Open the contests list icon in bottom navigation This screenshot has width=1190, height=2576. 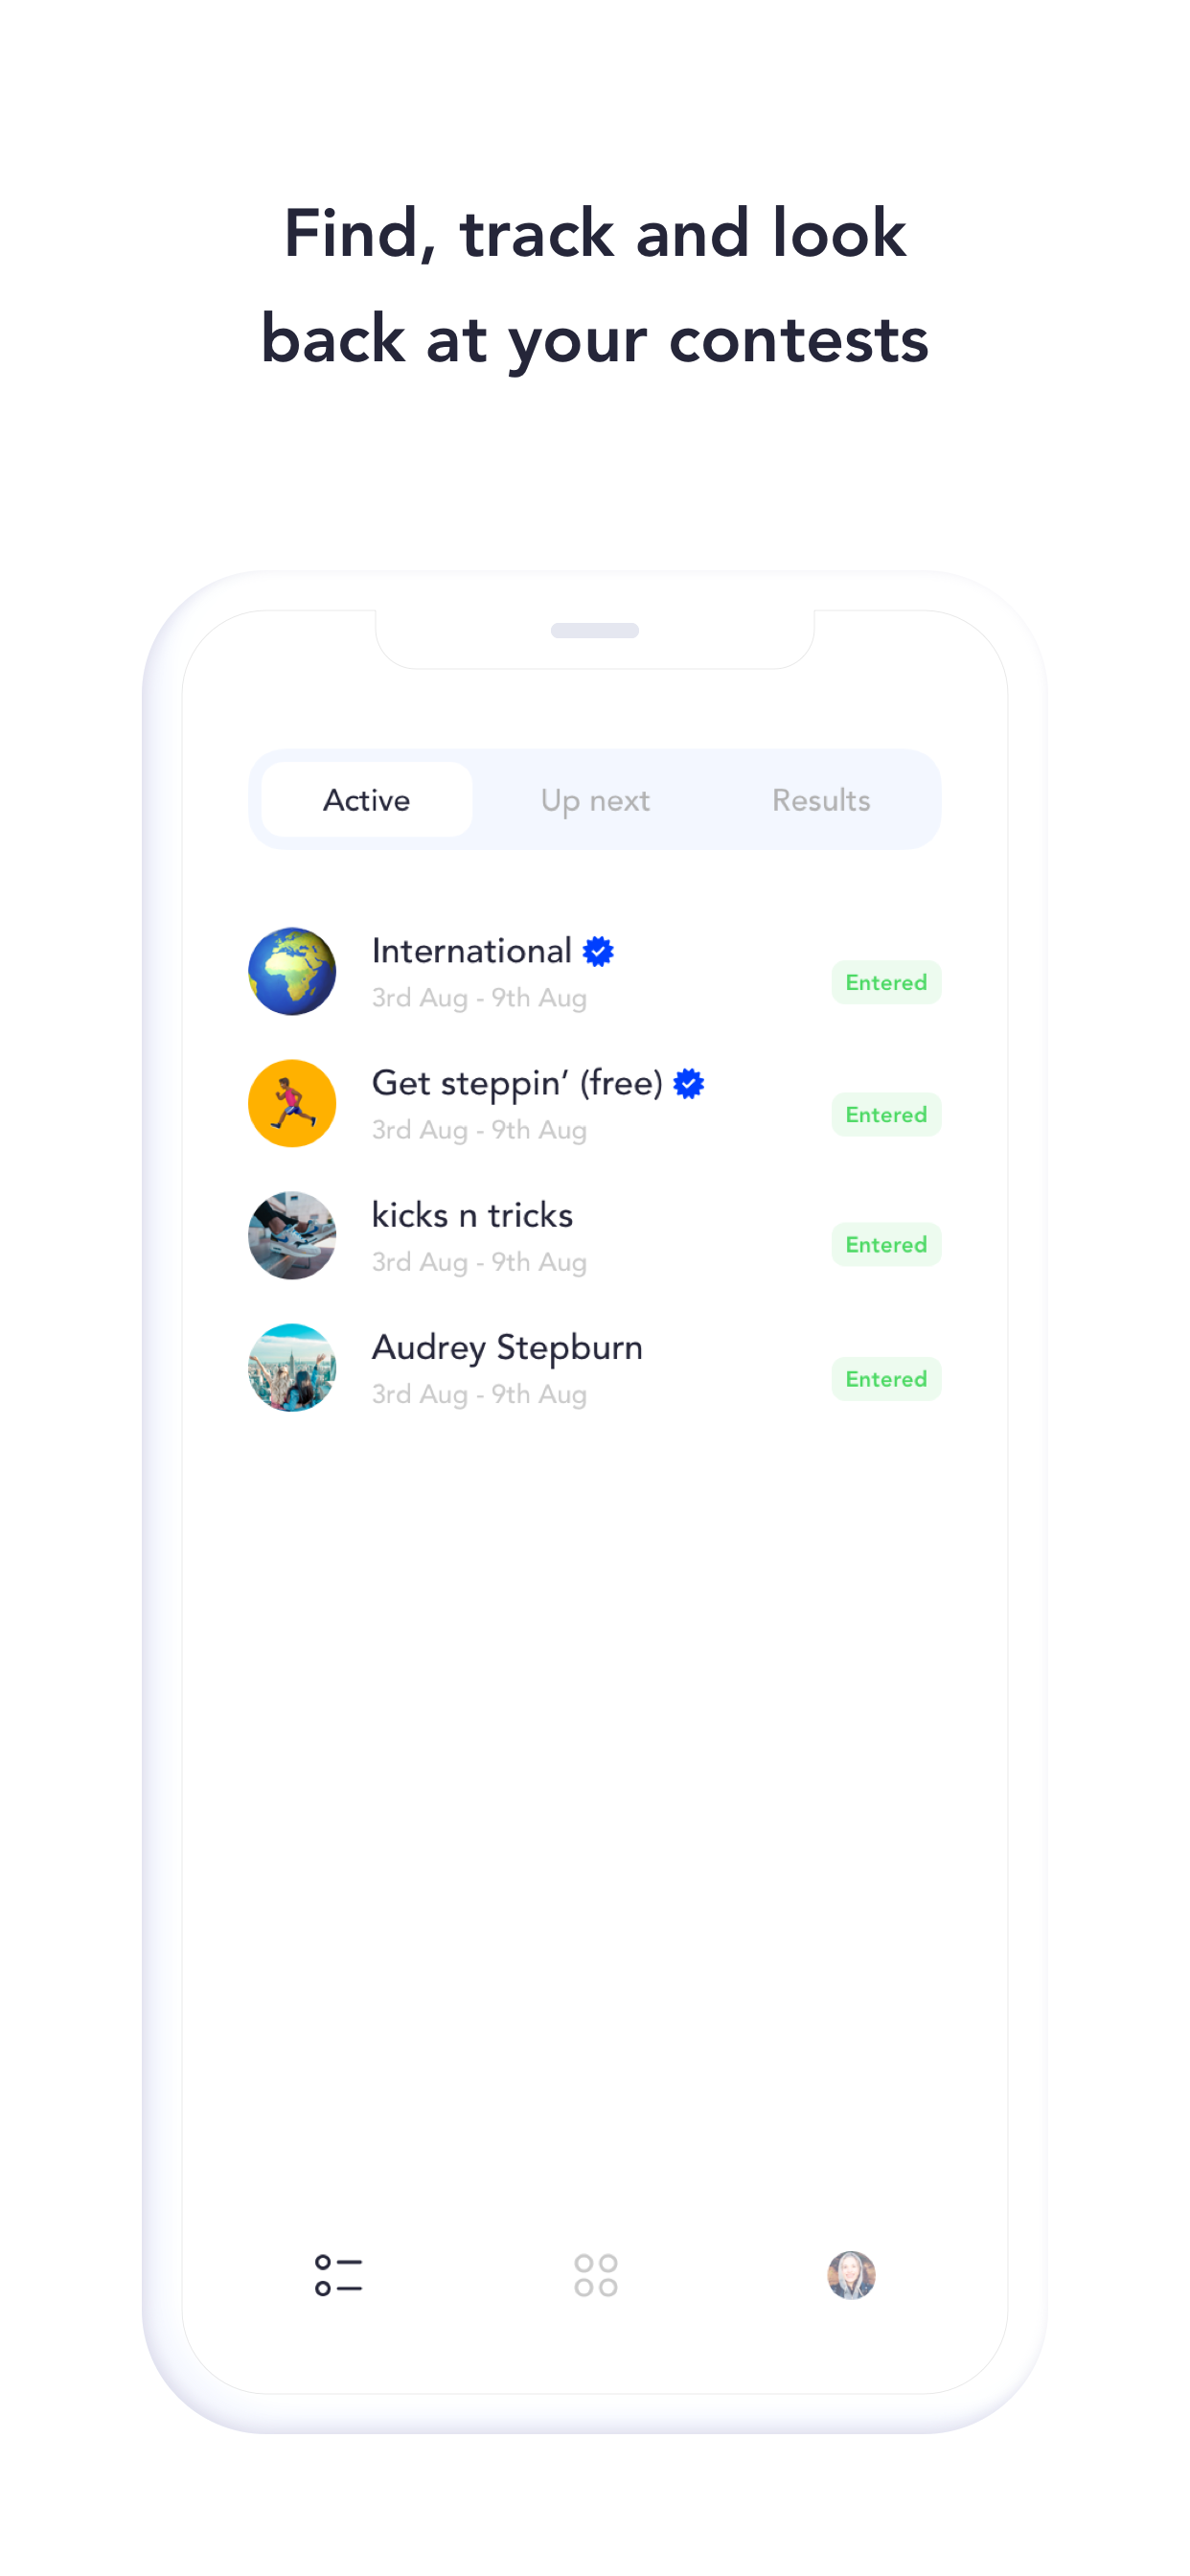point(338,2275)
